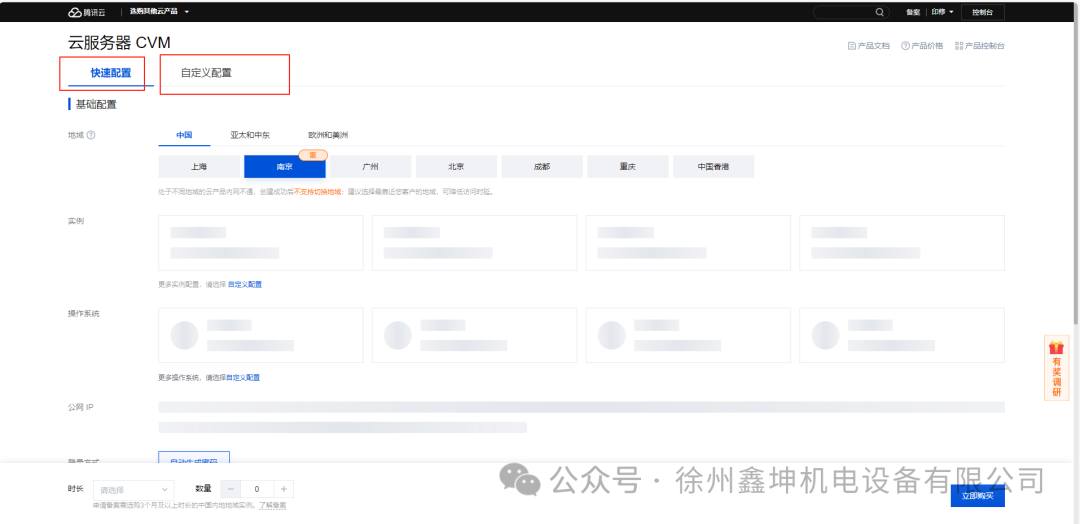This screenshot has height=524, width=1080.
Task: Switch to the 快速配置 tab
Action: (x=110, y=73)
